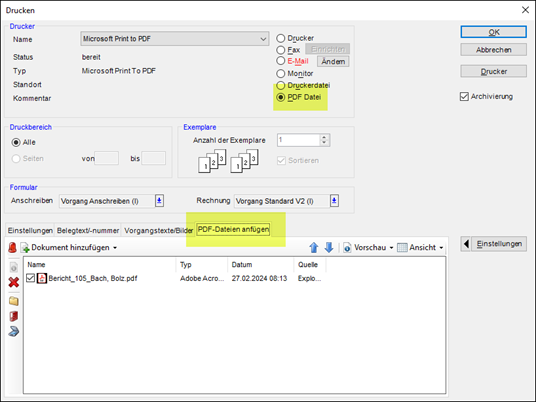Click the yellow folder icon in sidebar

[14, 301]
